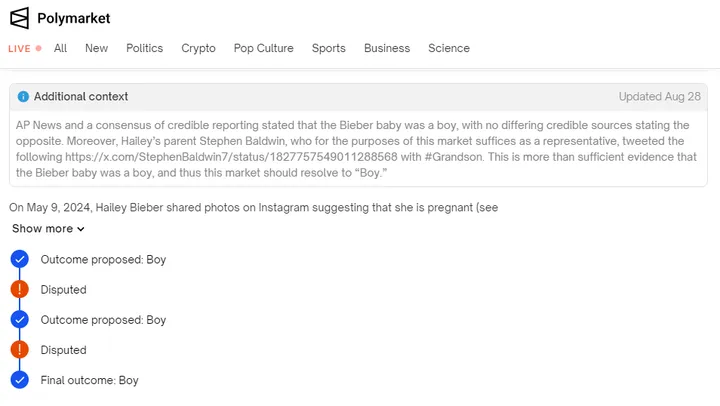The image size is (720, 406).
Task: Click the Polymarket logo icon
Action: pyautogui.click(x=19, y=18)
